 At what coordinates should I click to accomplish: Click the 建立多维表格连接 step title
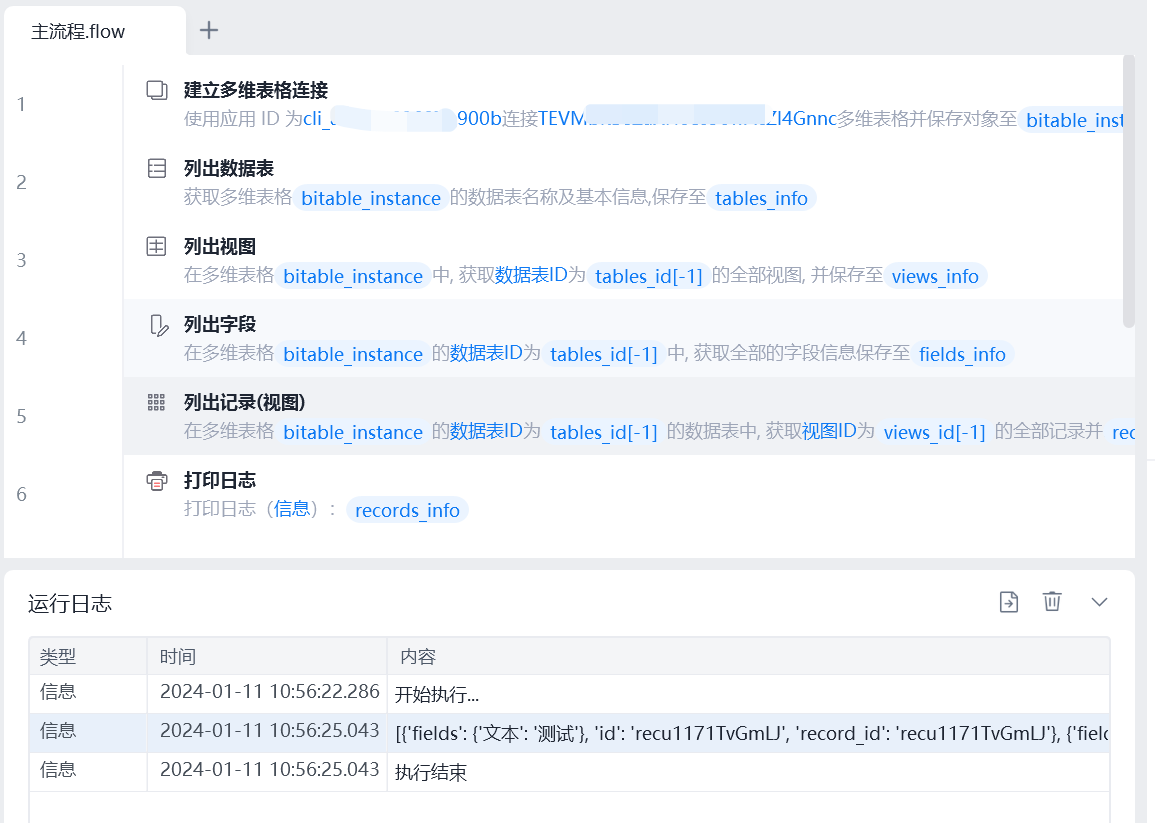pos(256,91)
